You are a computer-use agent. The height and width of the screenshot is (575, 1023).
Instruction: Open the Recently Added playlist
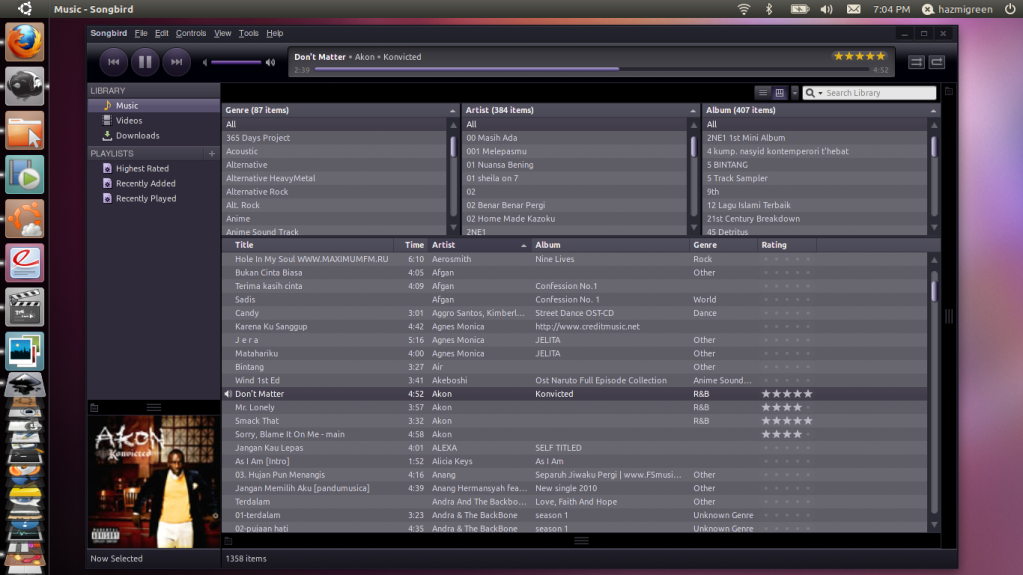[154, 183]
